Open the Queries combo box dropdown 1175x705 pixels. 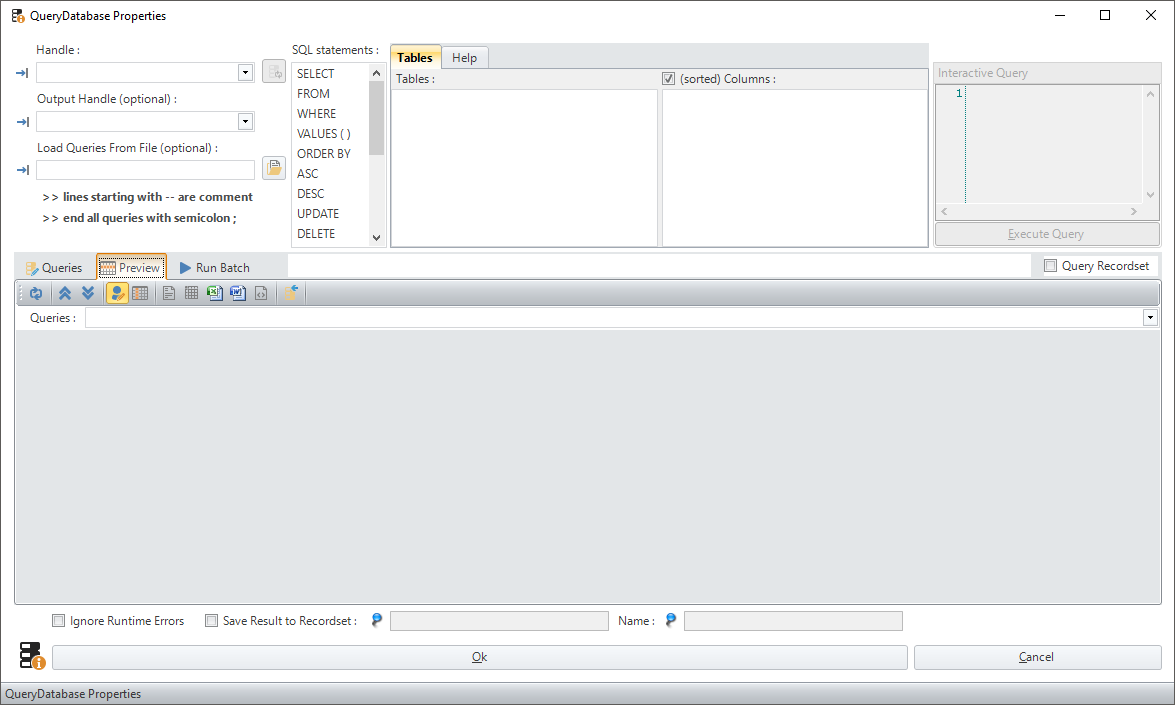coord(1150,318)
